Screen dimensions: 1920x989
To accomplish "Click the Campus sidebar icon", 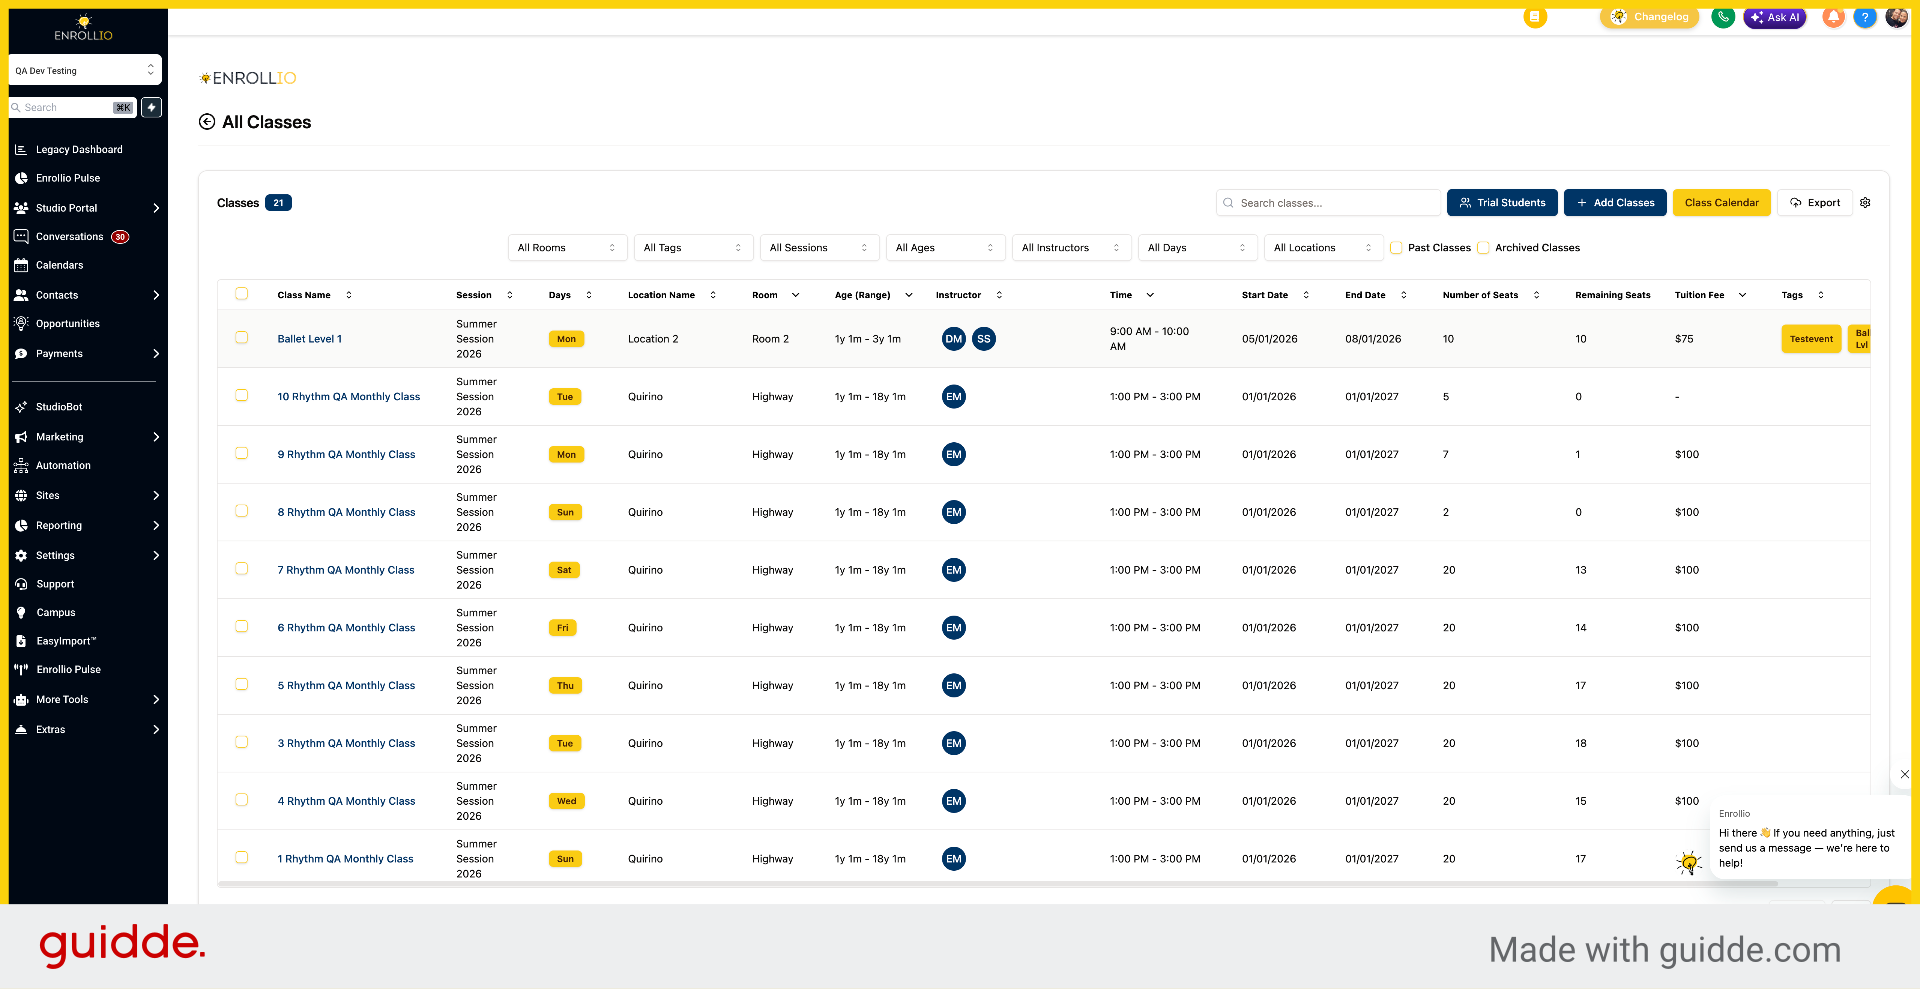I will (x=21, y=613).
